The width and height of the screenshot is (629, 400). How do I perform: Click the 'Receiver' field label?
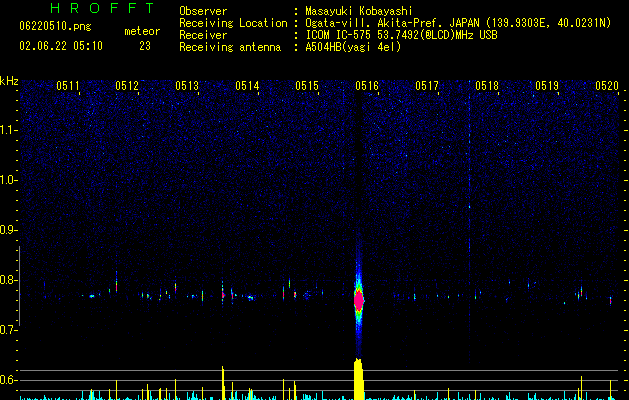coord(203,35)
